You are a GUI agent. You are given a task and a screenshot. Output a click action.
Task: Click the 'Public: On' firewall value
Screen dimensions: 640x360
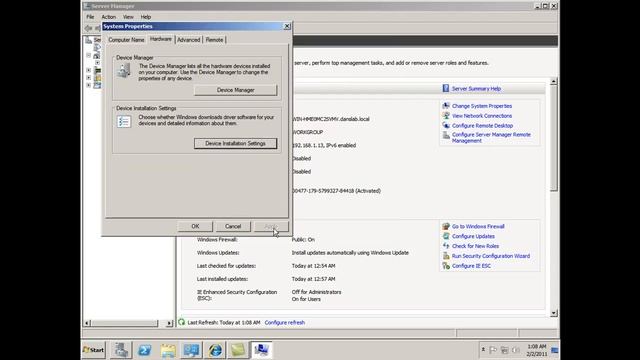pos(303,240)
